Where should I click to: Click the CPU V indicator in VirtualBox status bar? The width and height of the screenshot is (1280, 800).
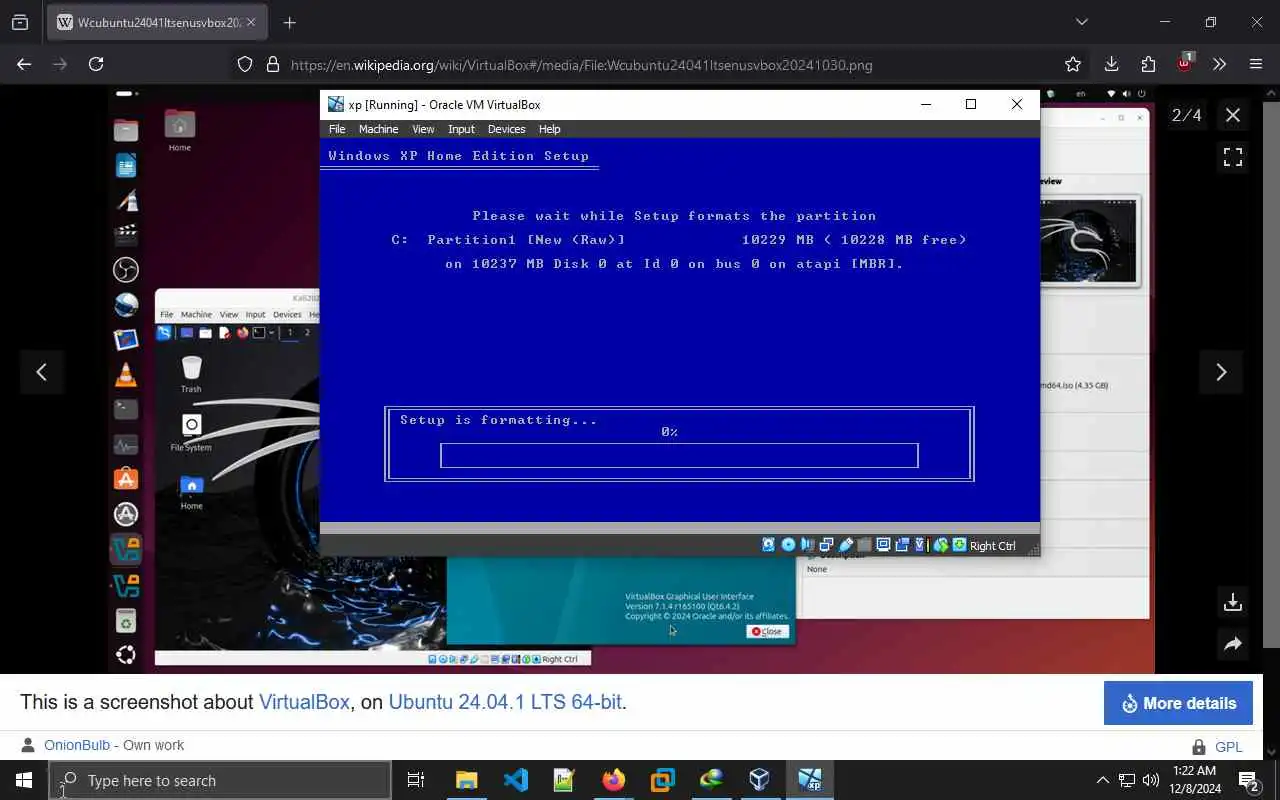pos(920,545)
